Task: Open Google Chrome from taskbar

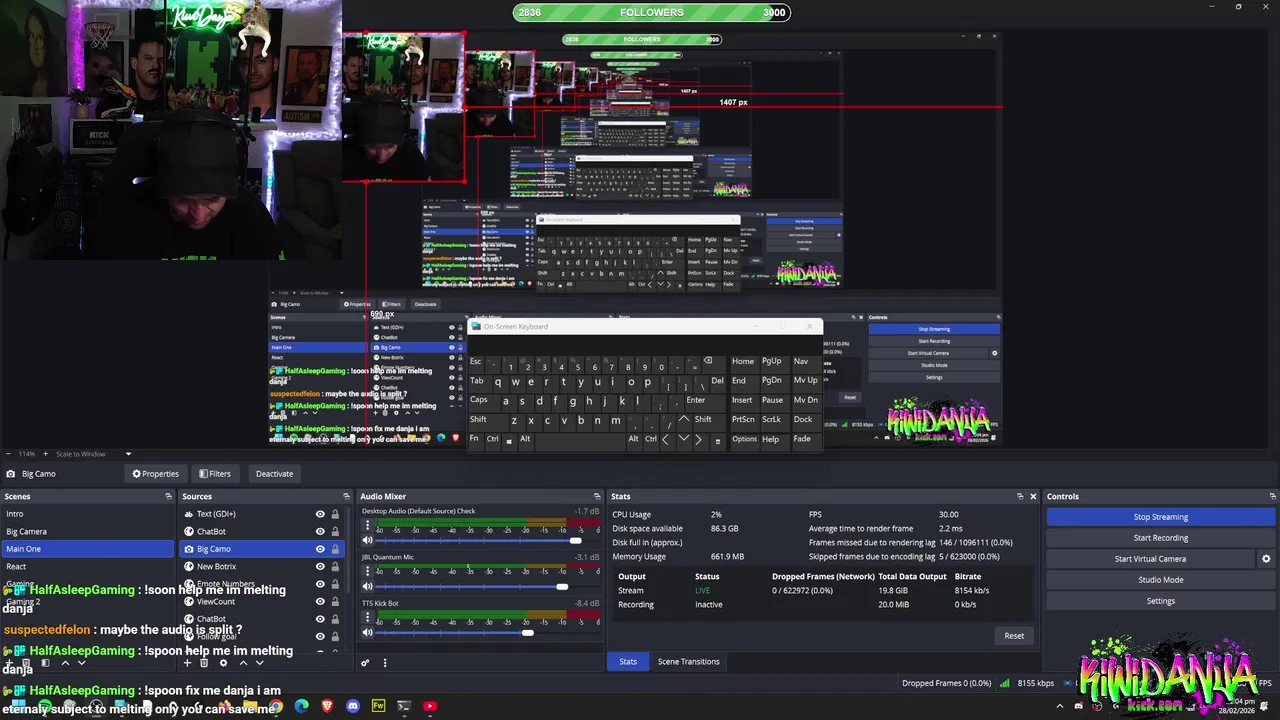Action: click(x=275, y=706)
